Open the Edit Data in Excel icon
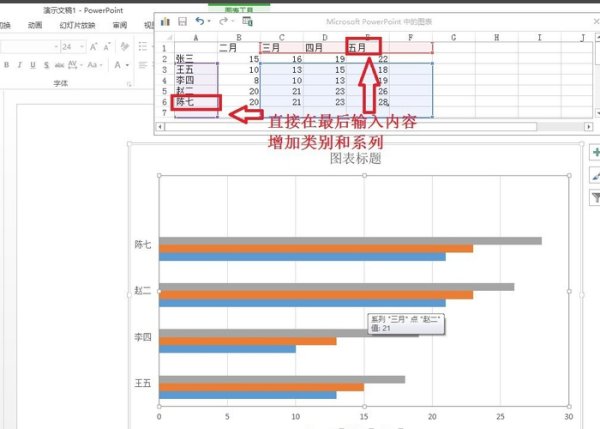The width and height of the screenshot is (600, 429). pos(247,21)
